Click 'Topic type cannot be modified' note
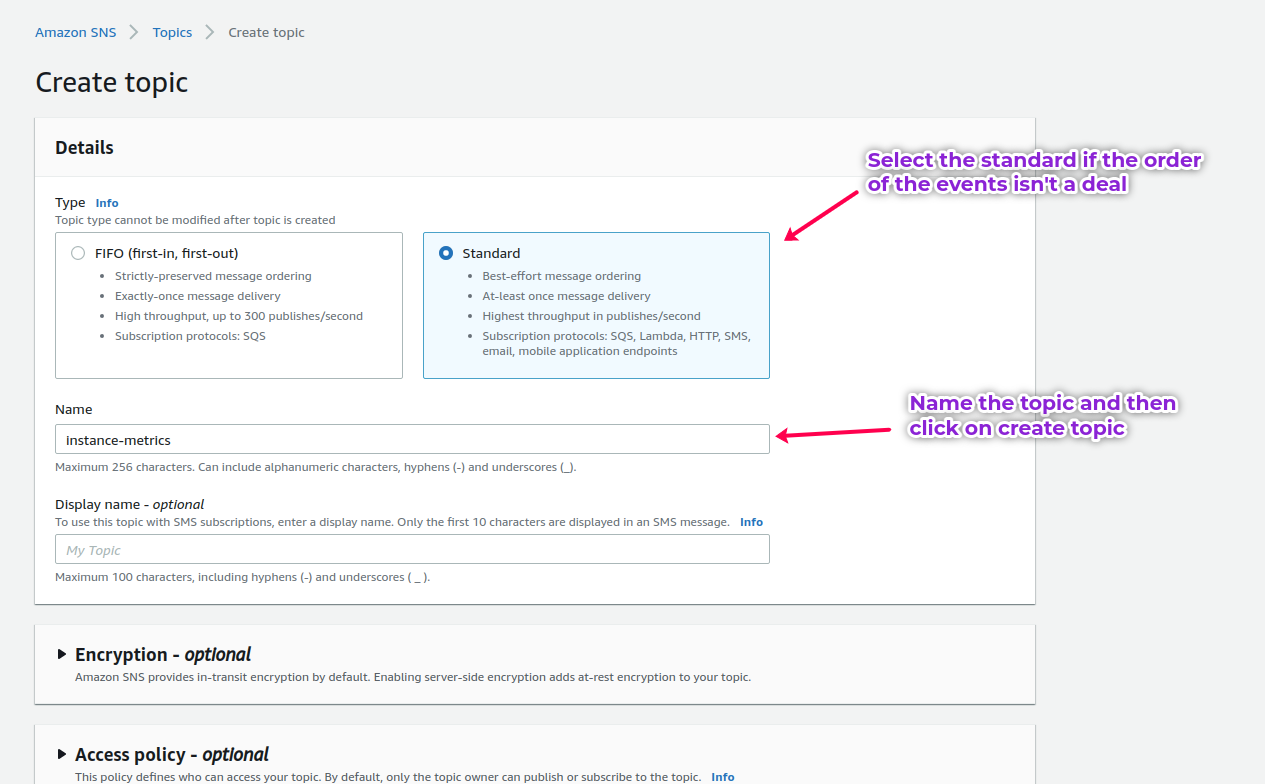The width and height of the screenshot is (1265, 784). pyautogui.click(x=195, y=220)
